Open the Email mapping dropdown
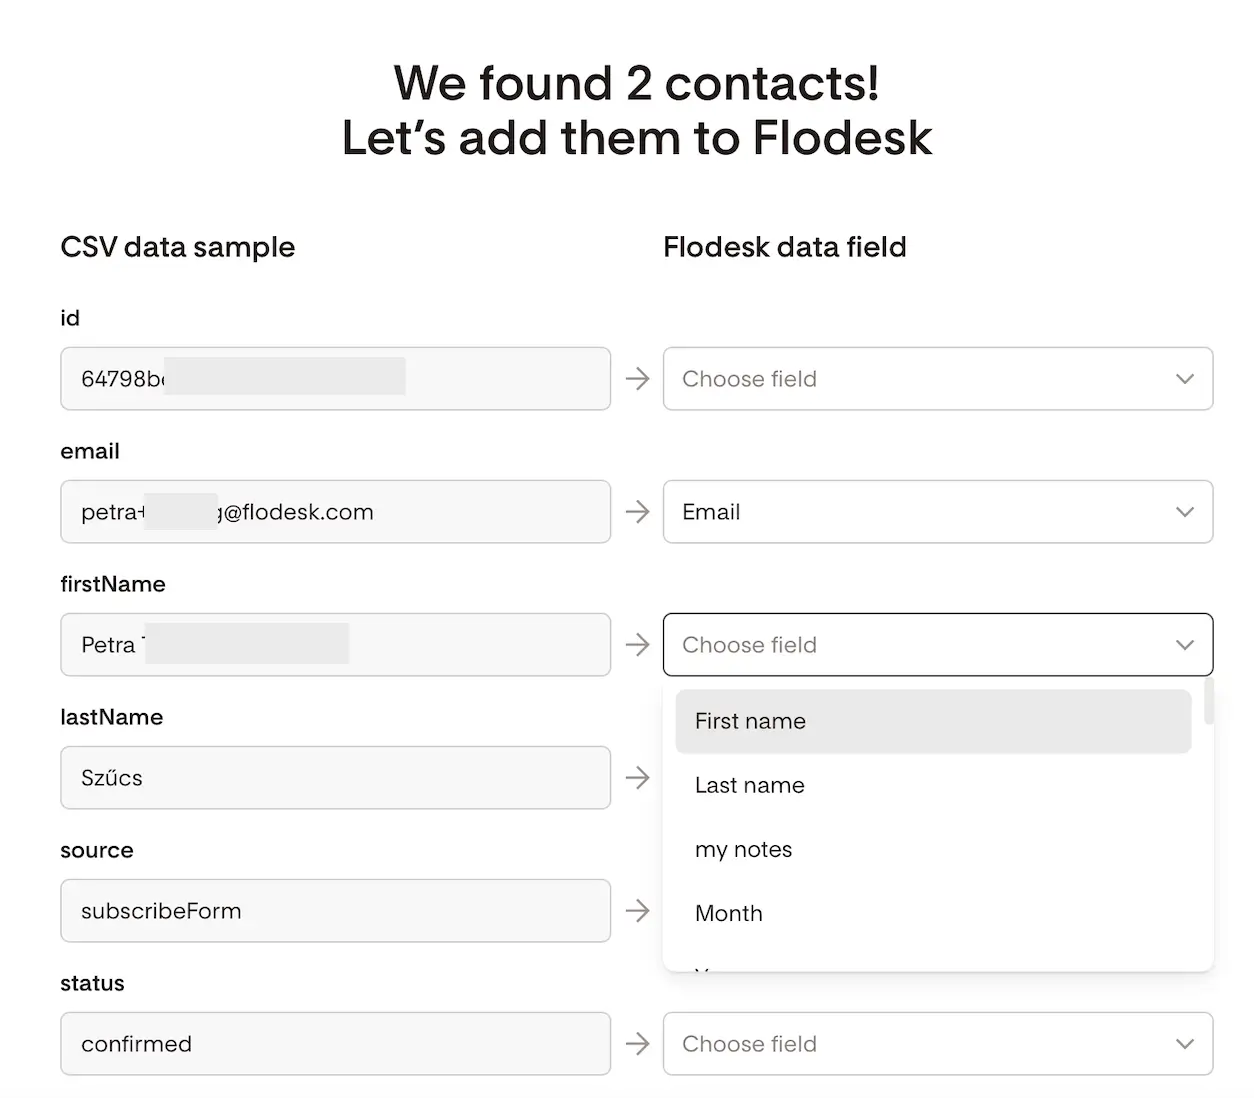The image size is (1254, 1098). click(x=937, y=512)
